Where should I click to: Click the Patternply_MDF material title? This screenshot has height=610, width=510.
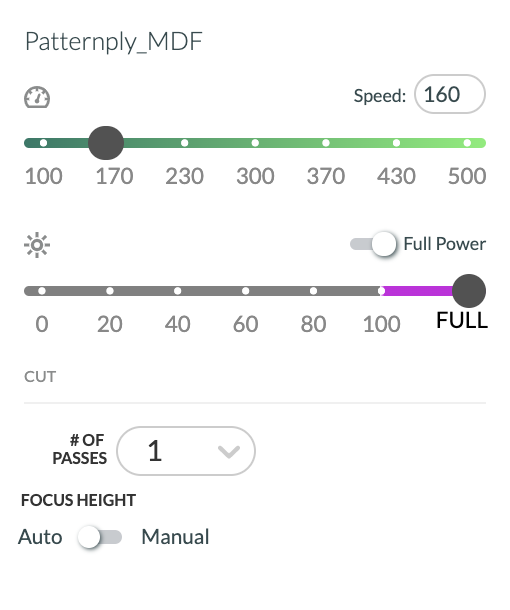tap(114, 42)
